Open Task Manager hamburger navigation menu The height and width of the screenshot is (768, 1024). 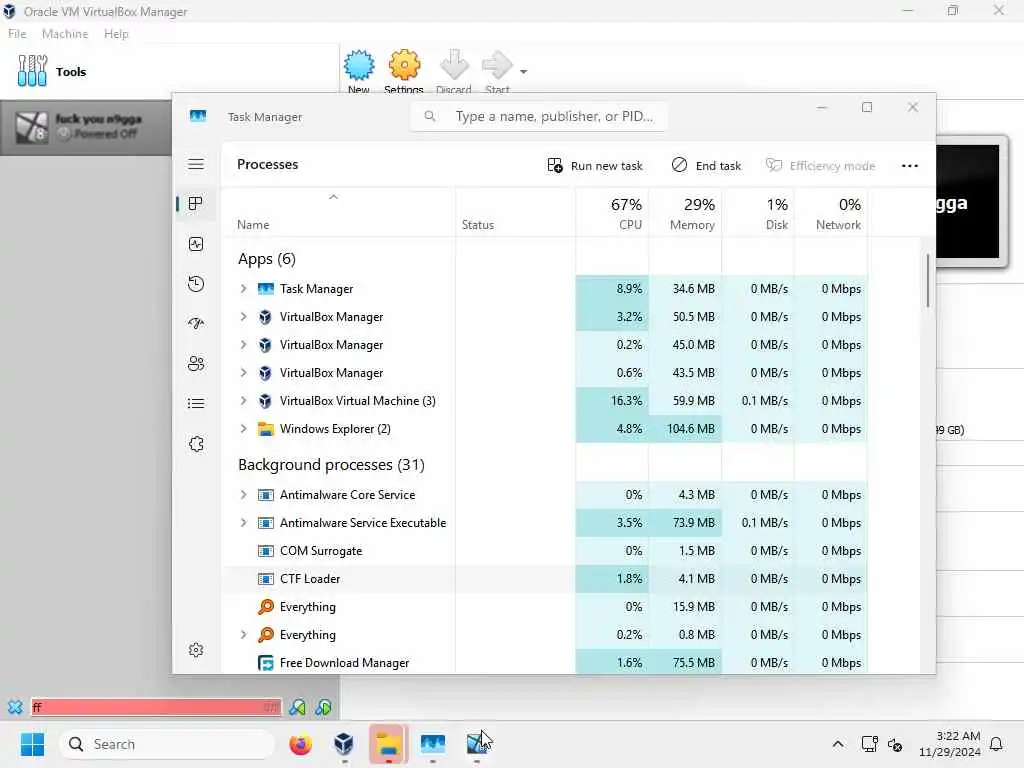(196, 164)
